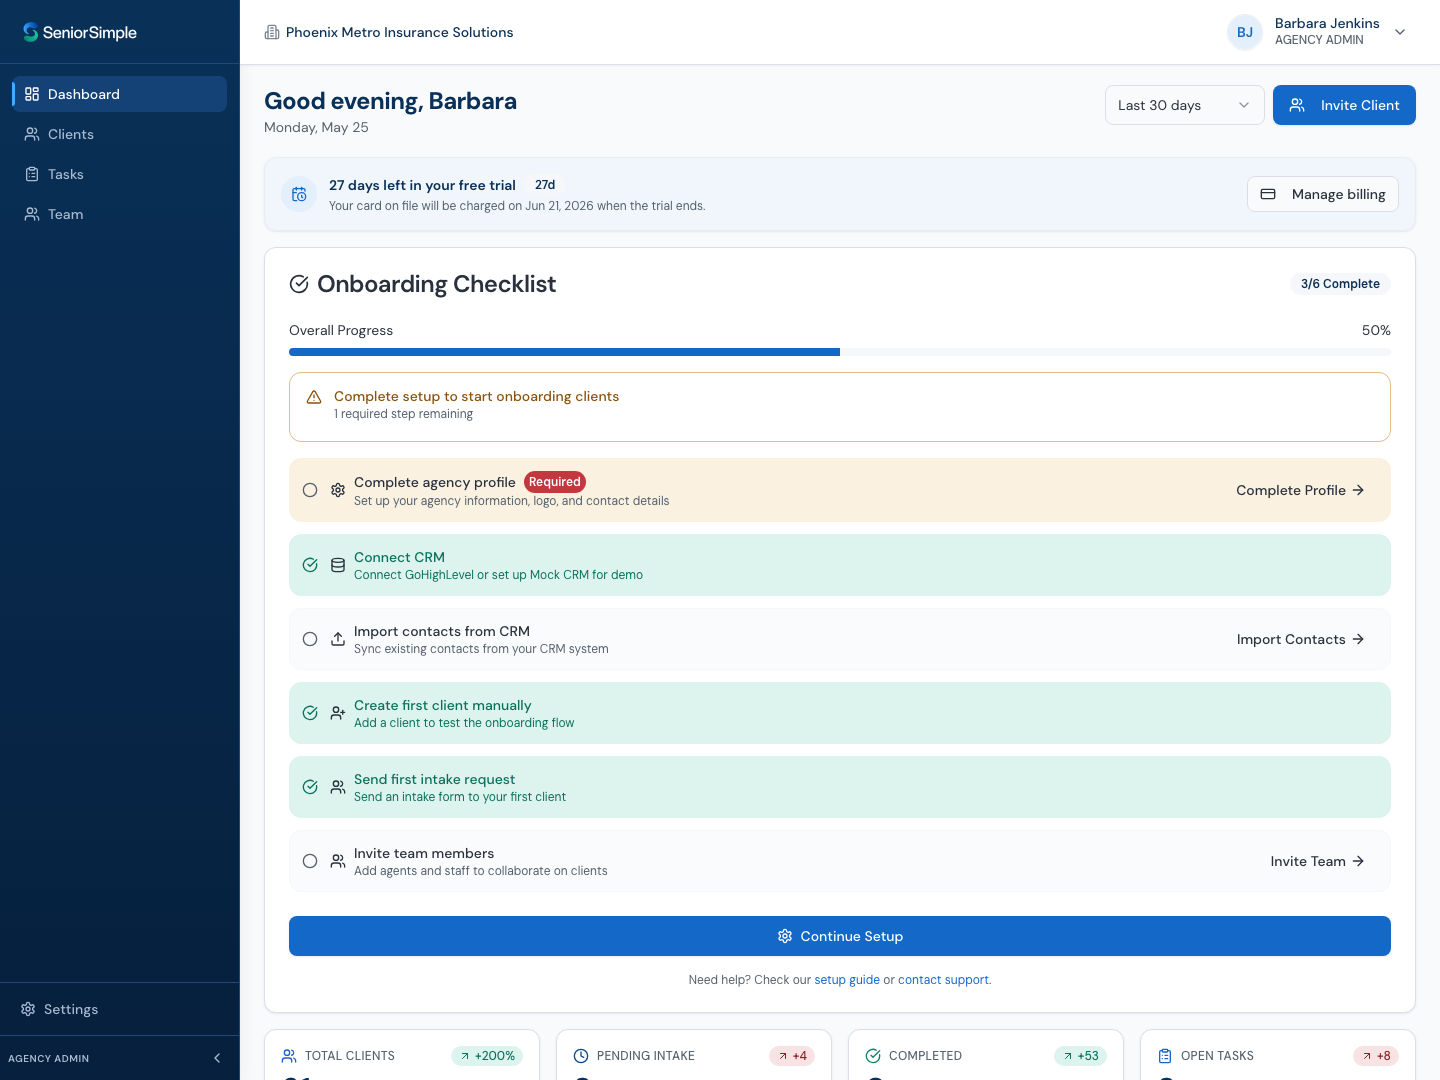Click the +4 trend badge
The height and width of the screenshot is (1080, 1440).
[792, 1056]
